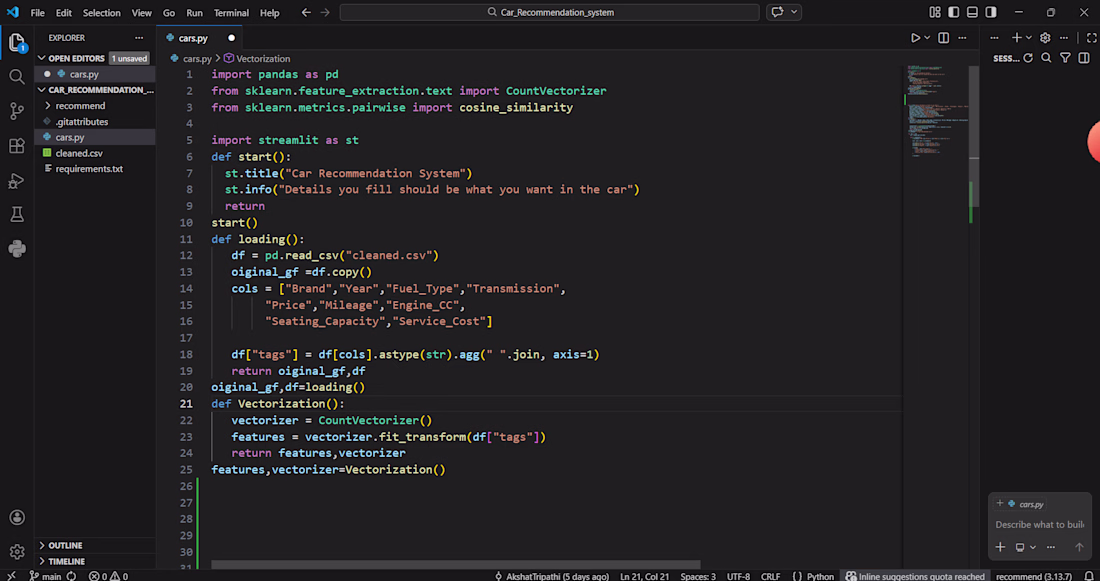The width and height of the screenshot is (1100, 581).
Task: Refresh the chat sessions list
Action: (x=1028, y=58)
